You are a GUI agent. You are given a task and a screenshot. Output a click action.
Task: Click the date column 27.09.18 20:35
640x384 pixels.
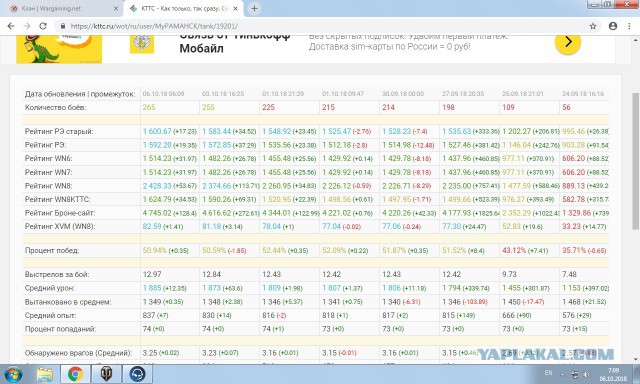coord(463,94)
